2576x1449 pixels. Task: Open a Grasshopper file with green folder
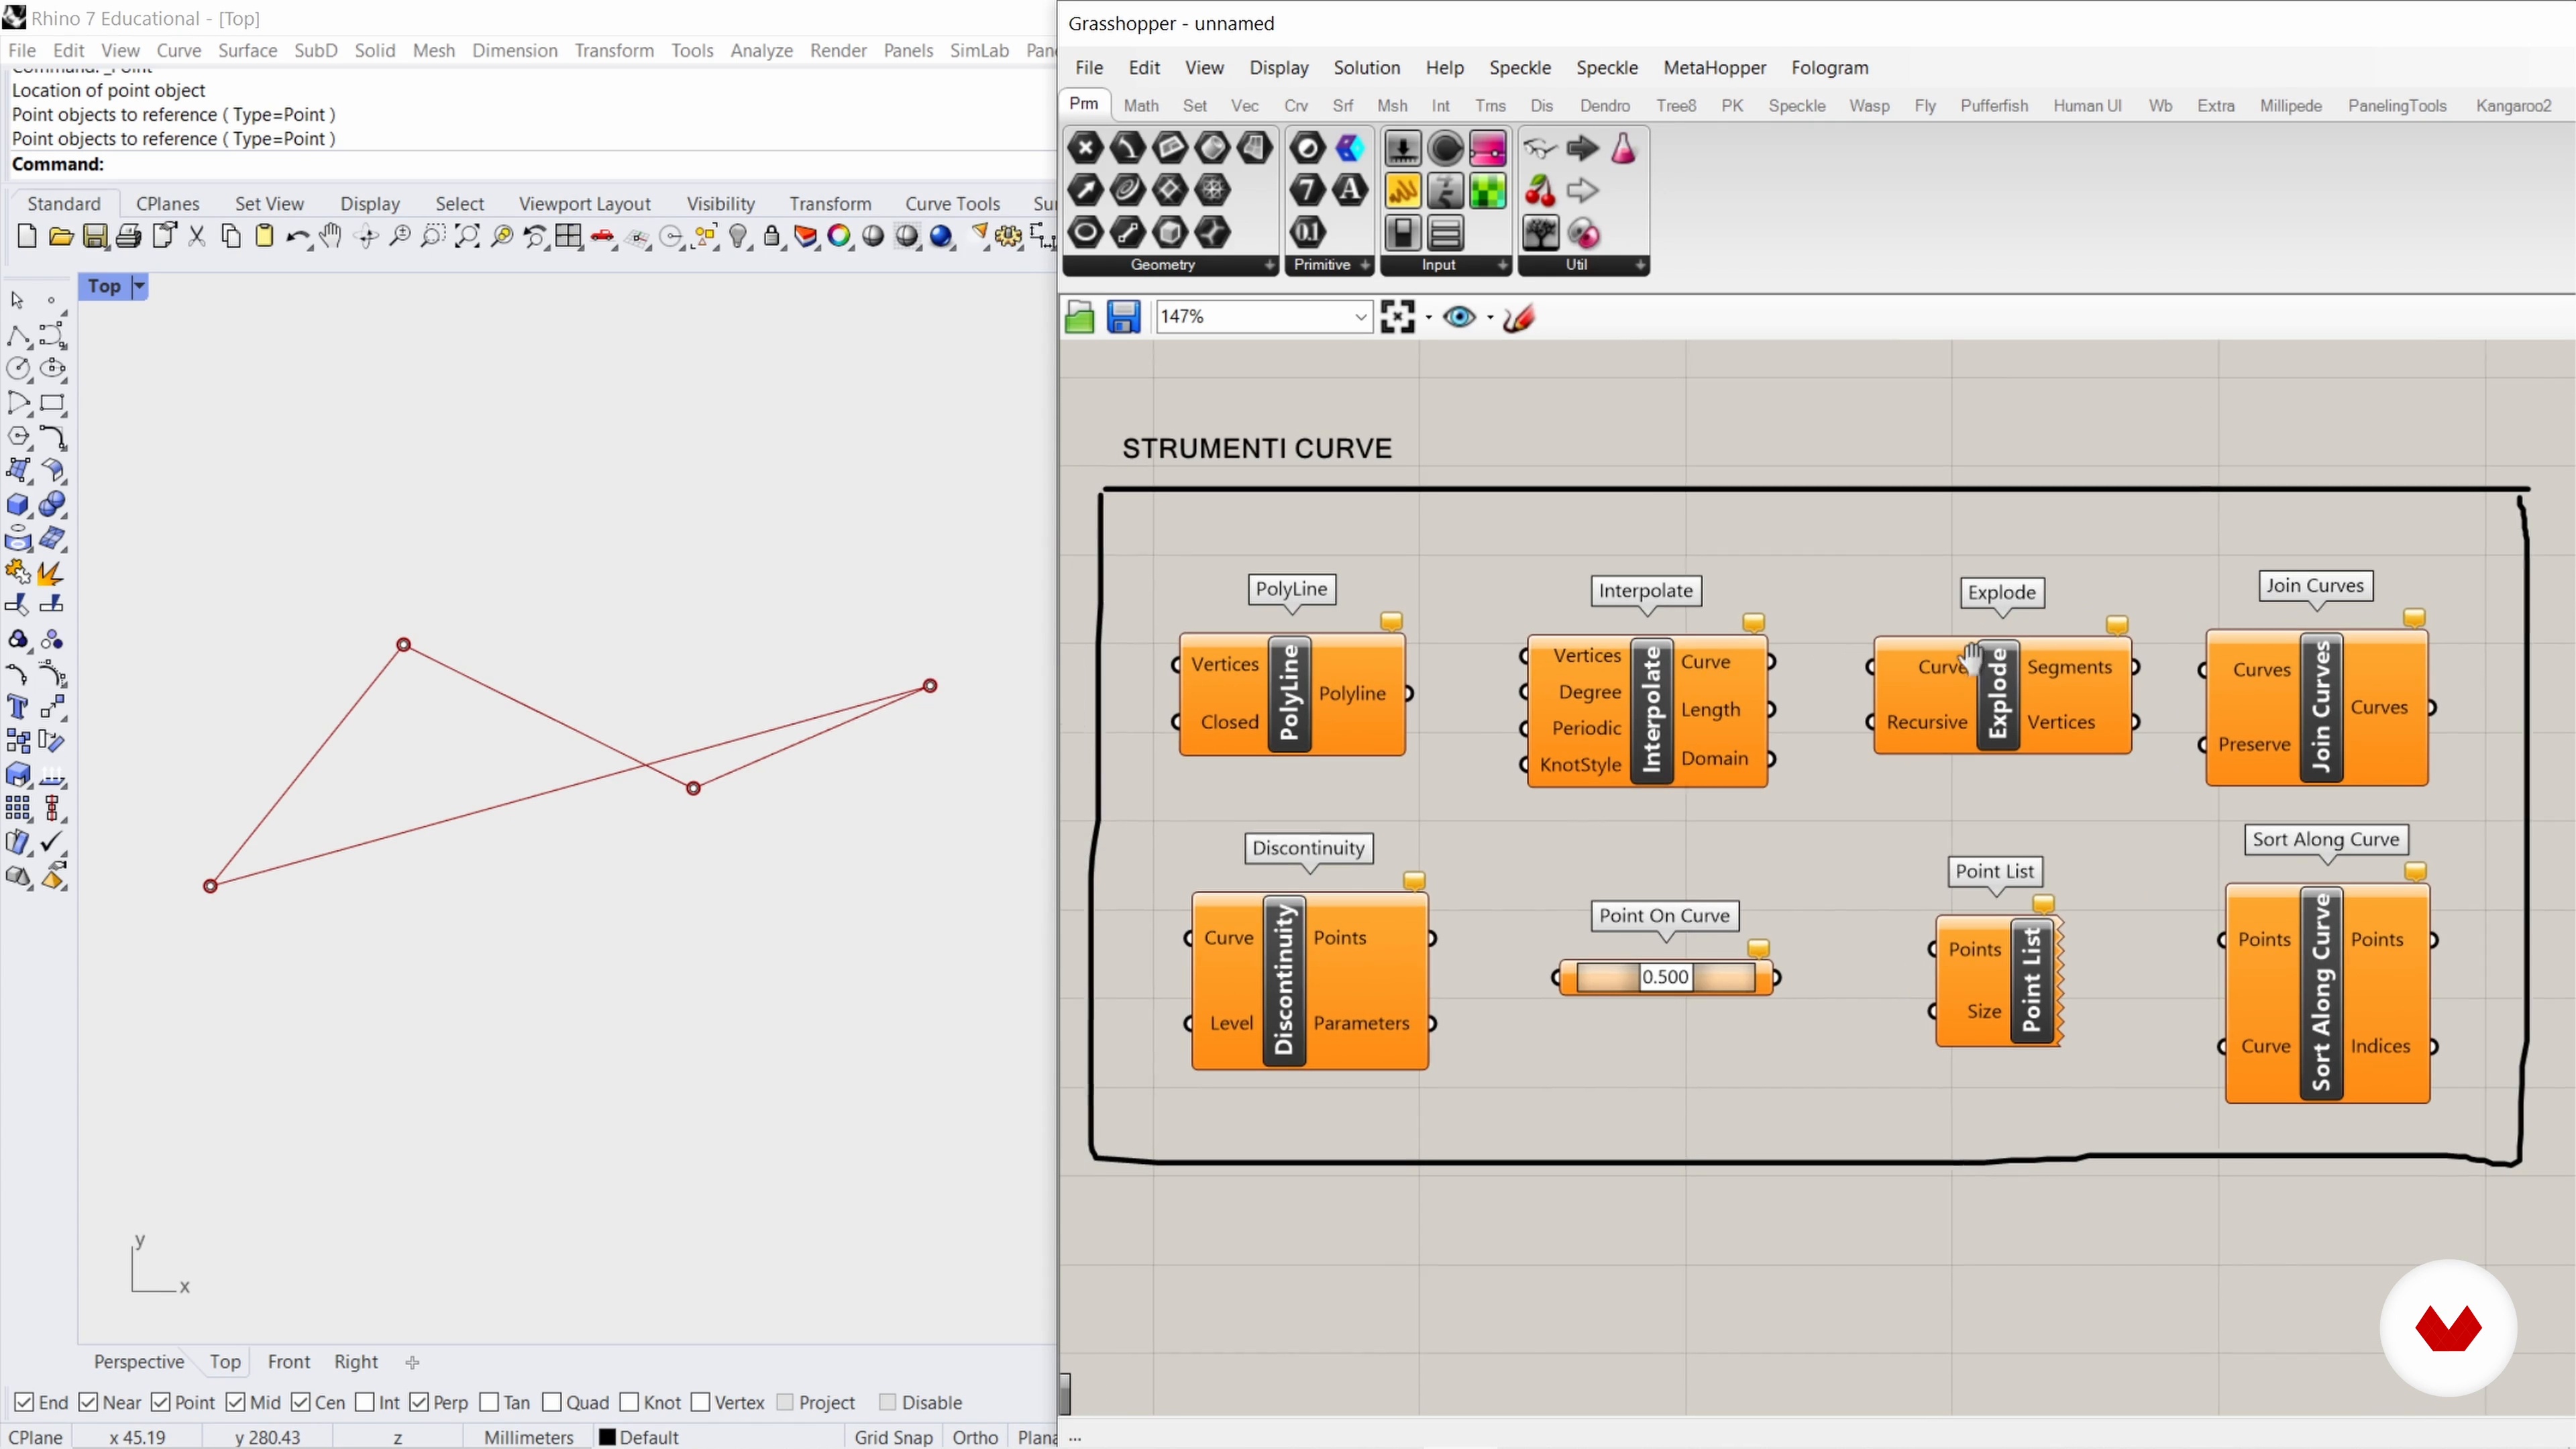pyautogui.click(x=1079, y=317)
